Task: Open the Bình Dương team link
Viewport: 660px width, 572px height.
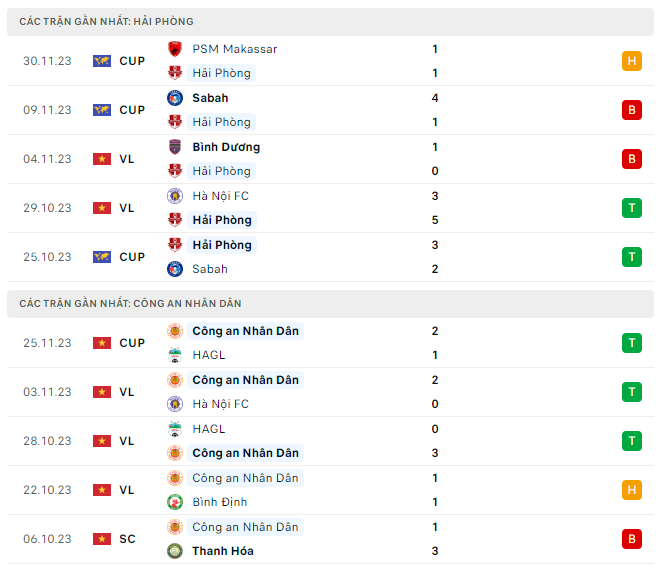Action: (x=226, y=147)
